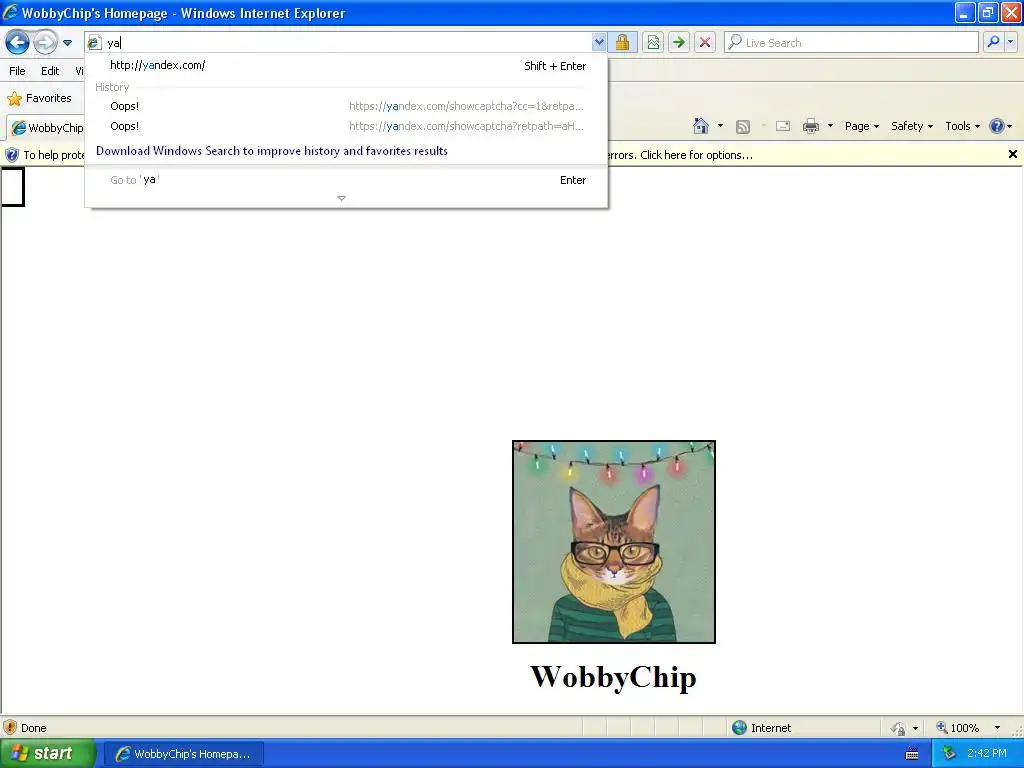This screenshot has width=1024, height=768.
Task: Click WobbyChip's Homepage taskbar button
Action: pos(184,754)
